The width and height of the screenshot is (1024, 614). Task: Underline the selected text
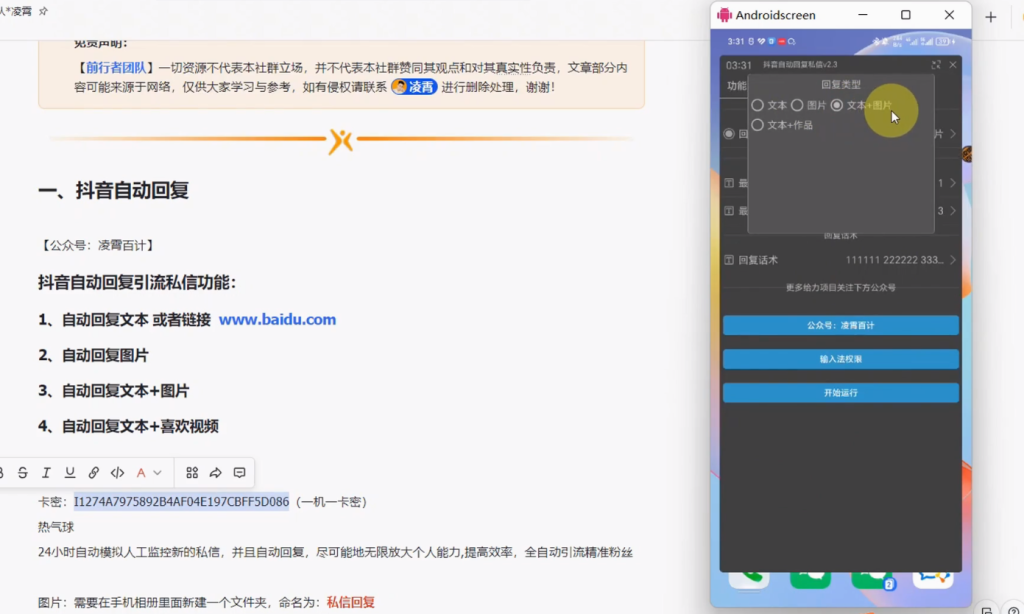(x=69, y=473)
